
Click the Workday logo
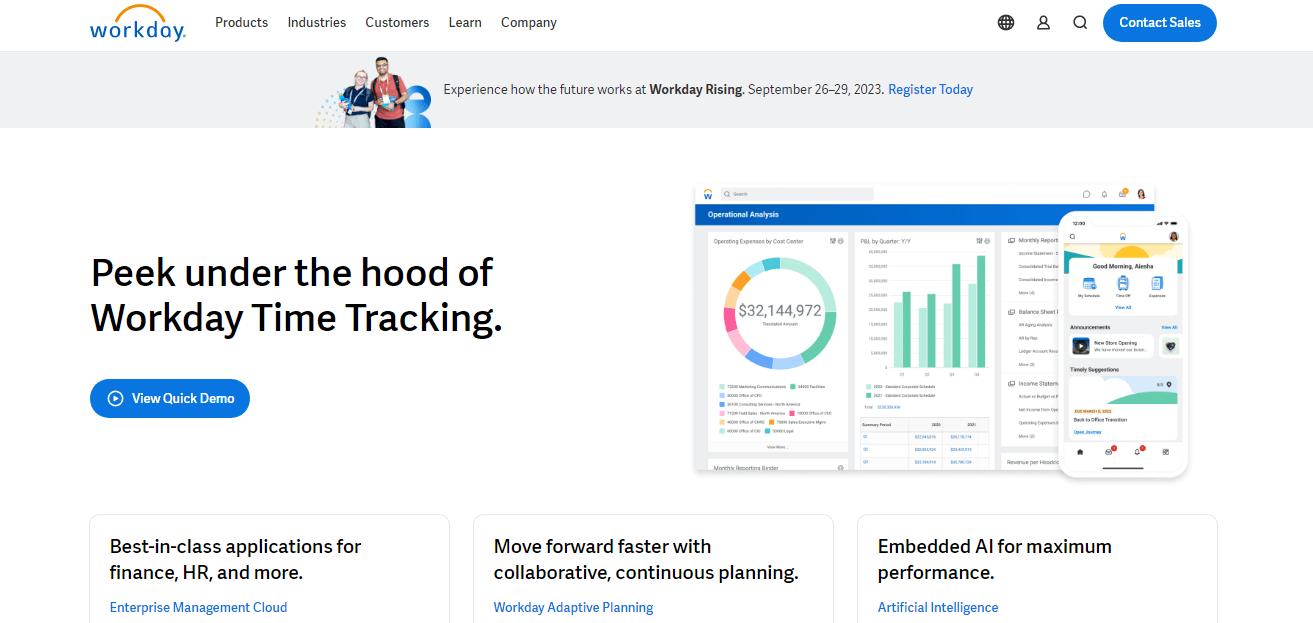tap(137, 23)
